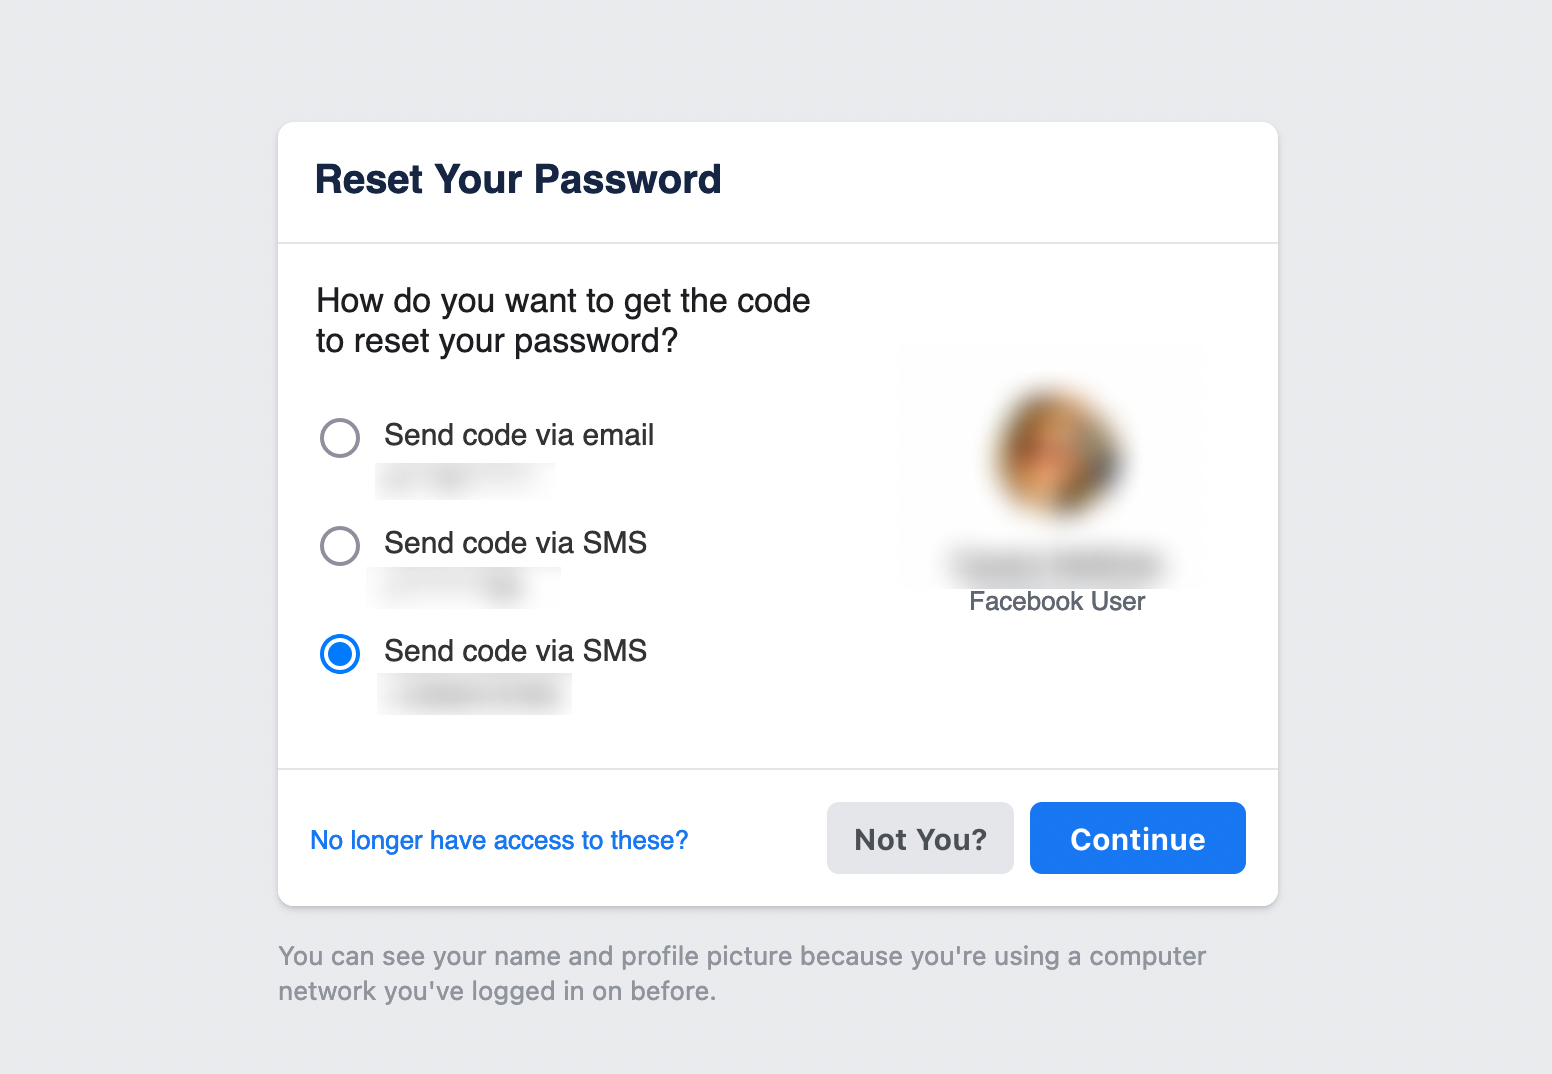Image resolution: width=1552 pixels, height=1074 pixels.
Task: Choose the unselected "Send code via SMS" radio button
Action: coord(340,546)
